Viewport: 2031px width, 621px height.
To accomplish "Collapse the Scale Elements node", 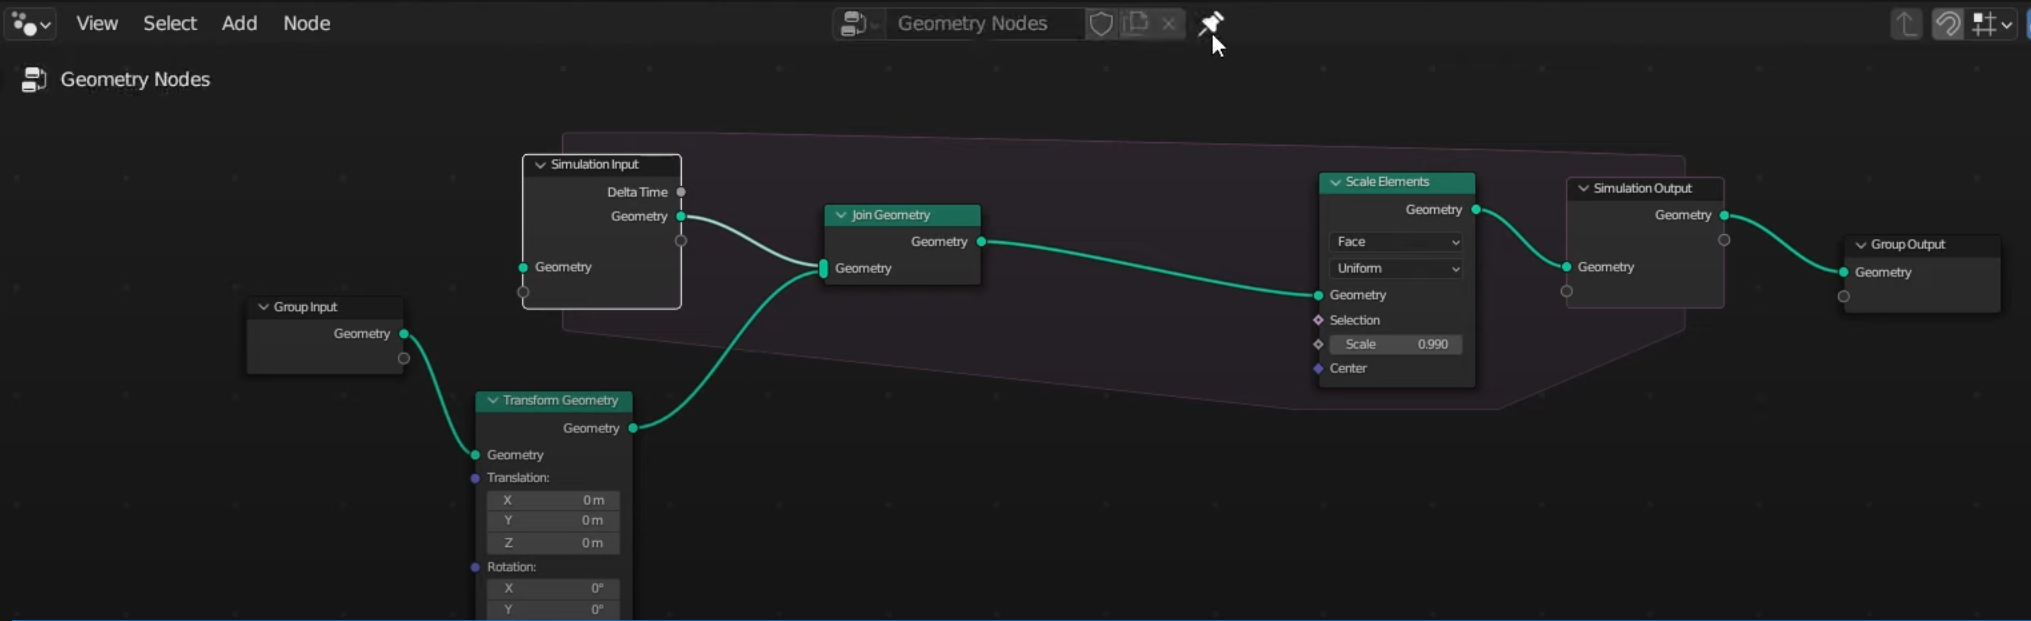I will click(1335, 182).
